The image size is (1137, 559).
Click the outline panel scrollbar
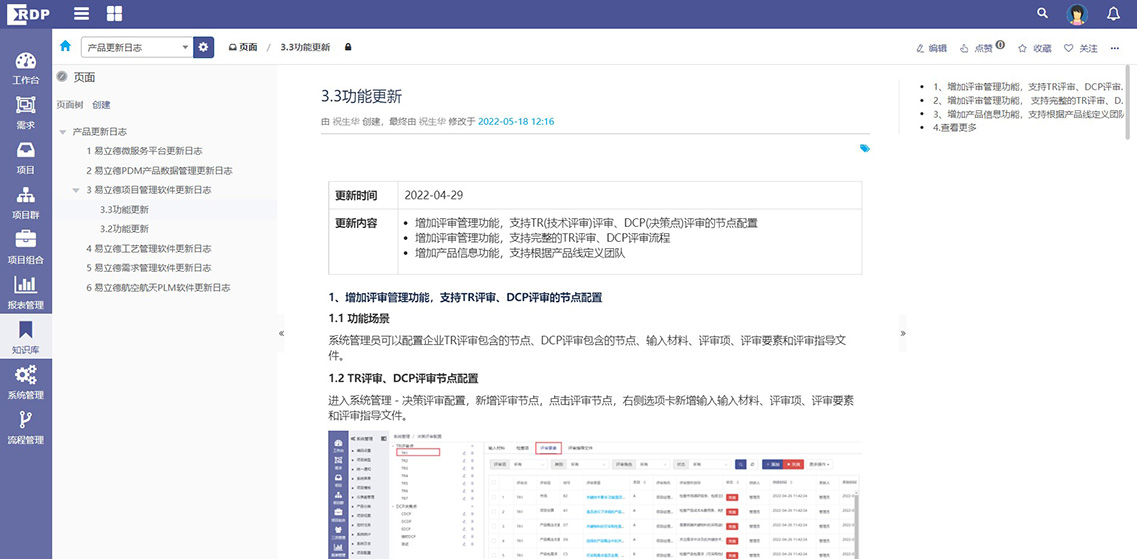click(x=1128, y=102)
